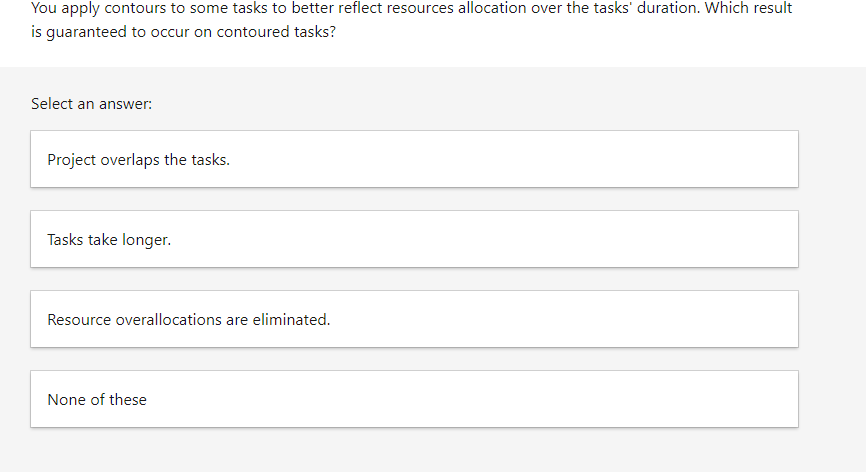Click the word "take" in the second answer
Image resolution: width=866 pixels, height=472 pixels.
click(103, 240)
